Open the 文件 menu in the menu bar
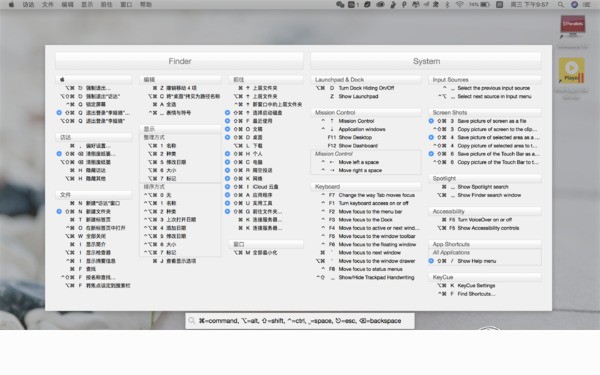The height and width of the screenshot is (375, 600). click(x=48, y=5)
